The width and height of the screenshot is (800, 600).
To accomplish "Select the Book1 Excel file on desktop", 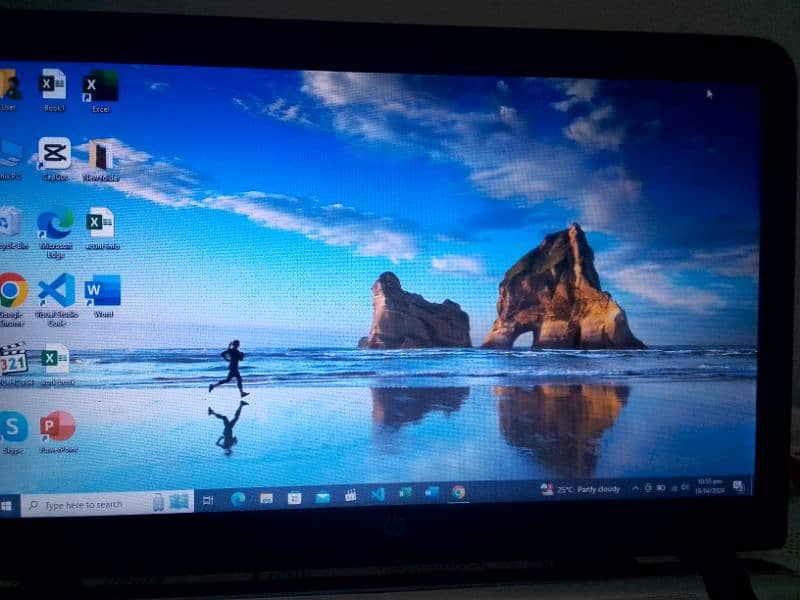I will [54, 89].
